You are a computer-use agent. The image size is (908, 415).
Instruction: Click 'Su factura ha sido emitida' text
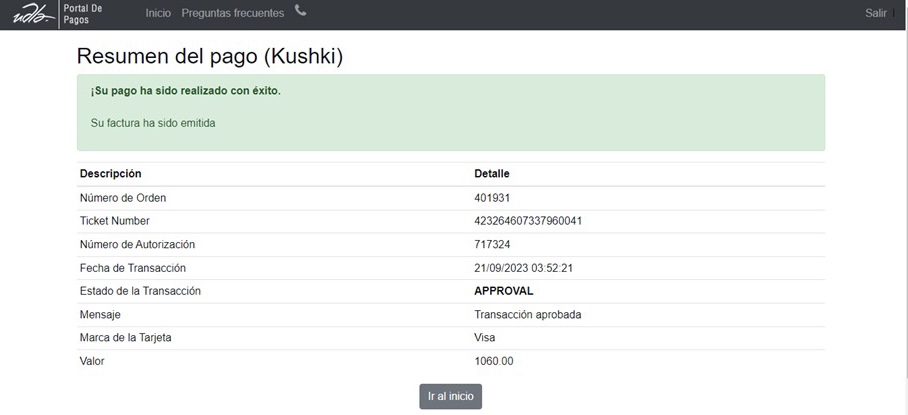point(153,123)
